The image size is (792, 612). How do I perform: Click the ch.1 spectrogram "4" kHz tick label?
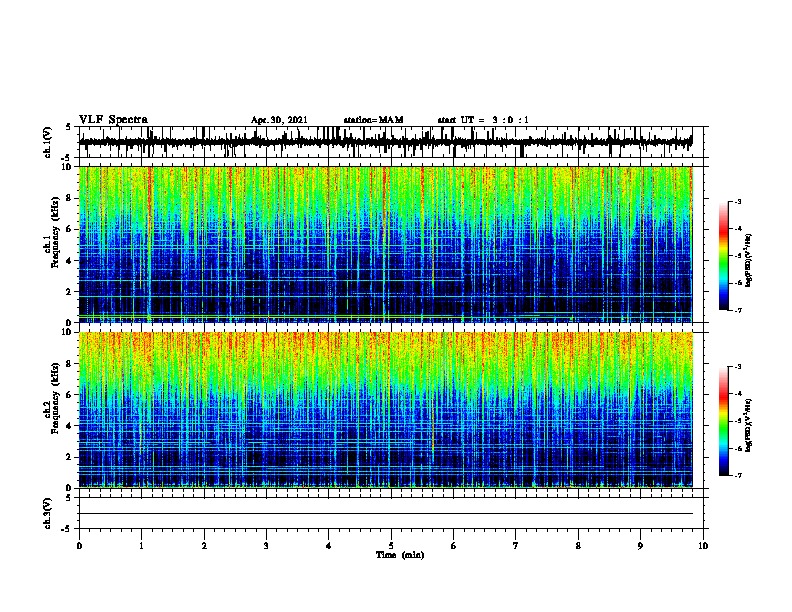click(70, 261)
